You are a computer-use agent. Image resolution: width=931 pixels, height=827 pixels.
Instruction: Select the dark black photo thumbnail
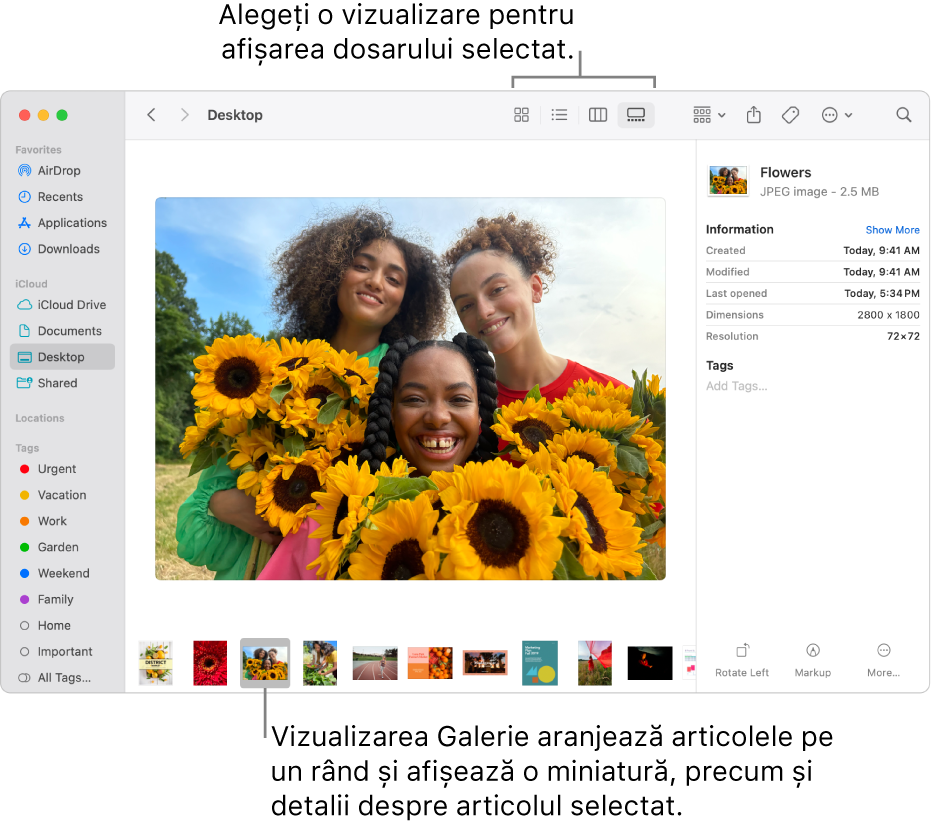coord(650,663)
